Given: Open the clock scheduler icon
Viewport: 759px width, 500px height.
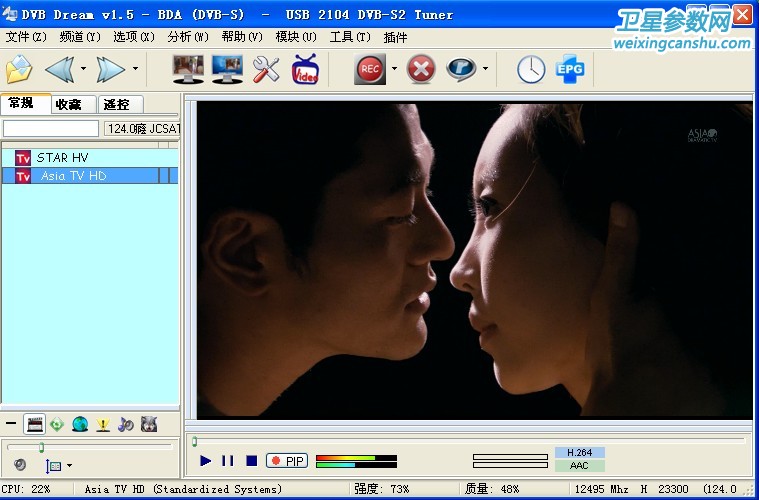Looking at the screenshot, I should [531, 70].
